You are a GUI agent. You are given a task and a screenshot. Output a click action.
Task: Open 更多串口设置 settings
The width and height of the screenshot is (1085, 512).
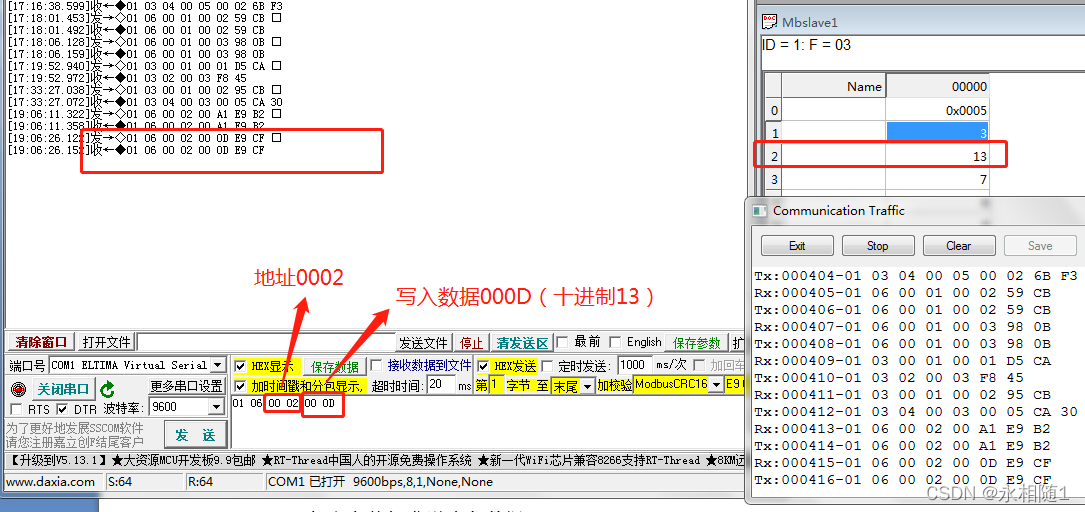(x=186, y=386)
